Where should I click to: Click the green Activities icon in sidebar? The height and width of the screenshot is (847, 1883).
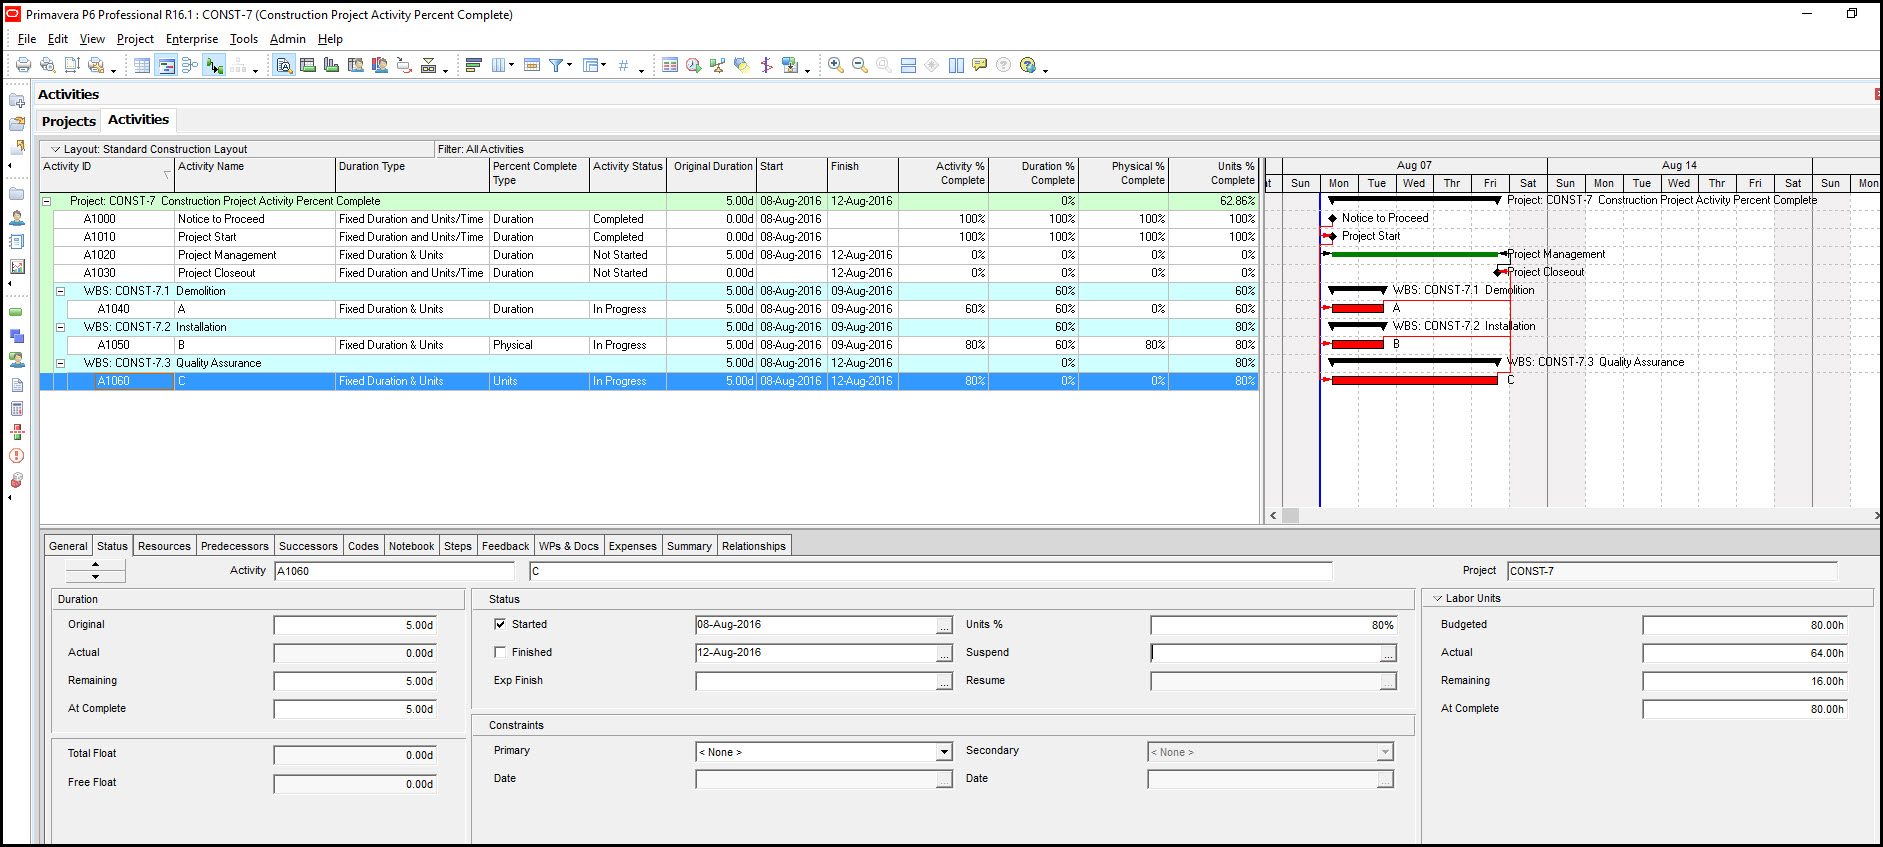click(17, 312)
